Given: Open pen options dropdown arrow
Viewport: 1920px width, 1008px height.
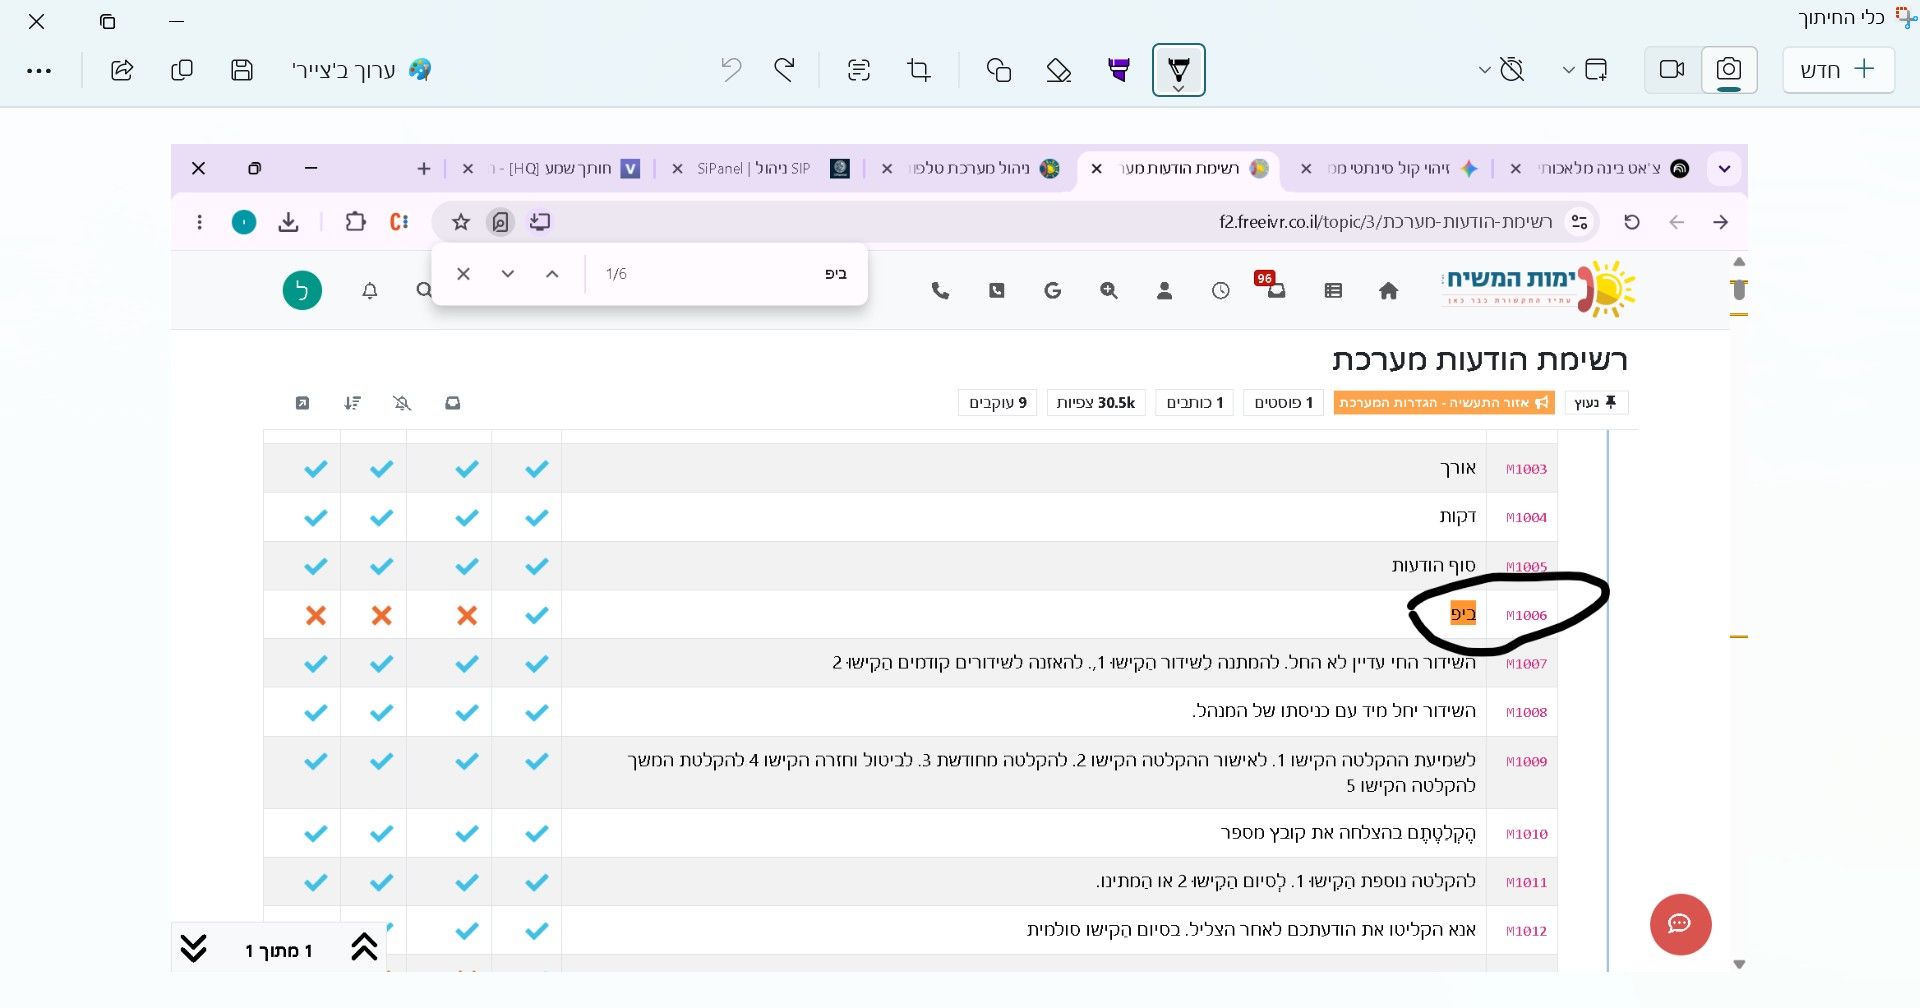Looking at the screenshot, I should (1178, 89).
